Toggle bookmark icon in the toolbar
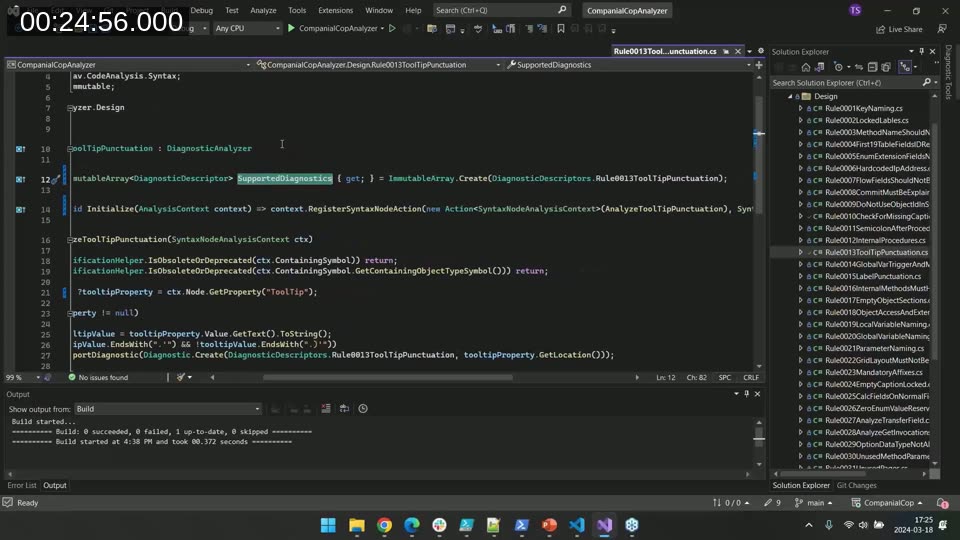 click(560, 28)
